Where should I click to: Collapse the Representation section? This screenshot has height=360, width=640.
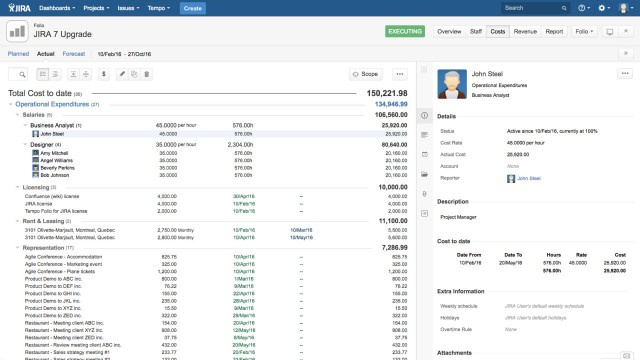[18, 247]
